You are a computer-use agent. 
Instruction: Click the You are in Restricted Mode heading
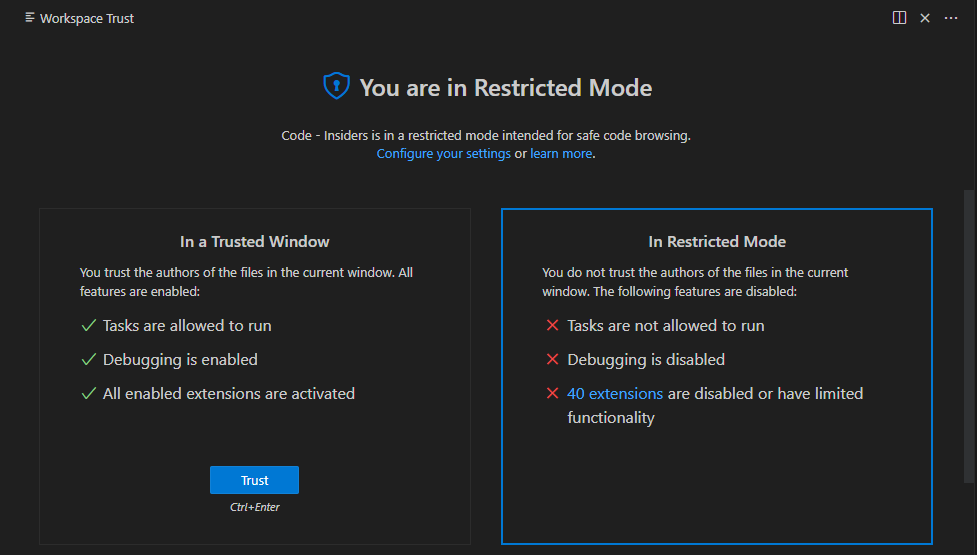pos(505,88)
